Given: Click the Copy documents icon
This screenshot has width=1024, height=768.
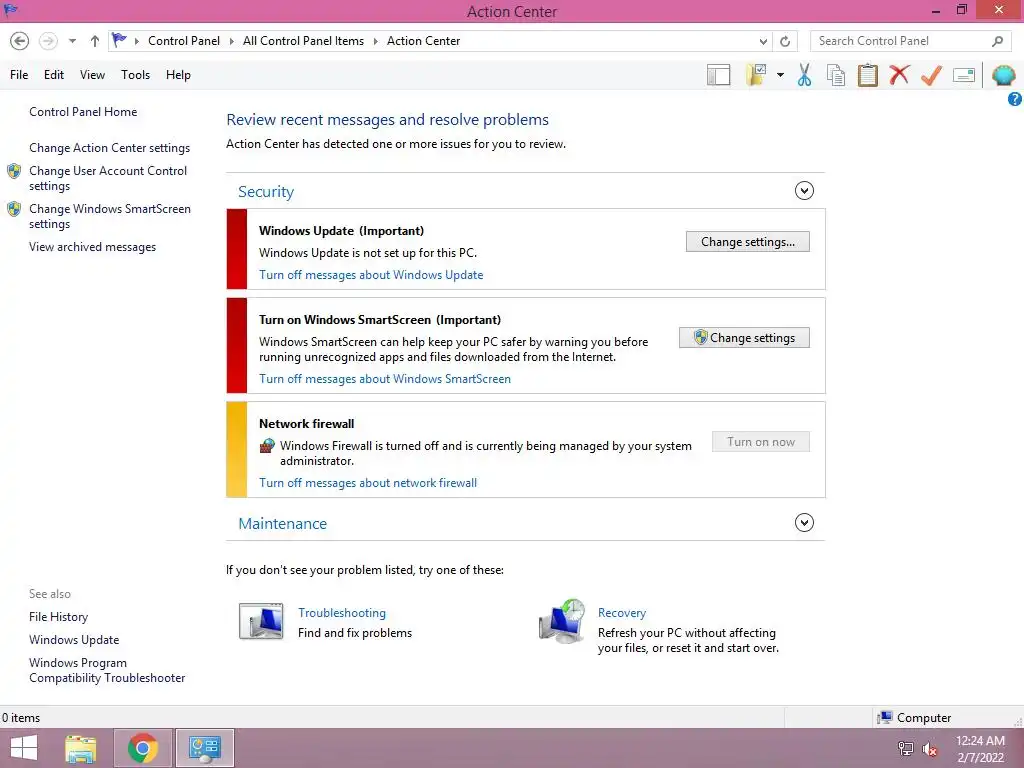Looking at the screenshot, I should (836, 75).
